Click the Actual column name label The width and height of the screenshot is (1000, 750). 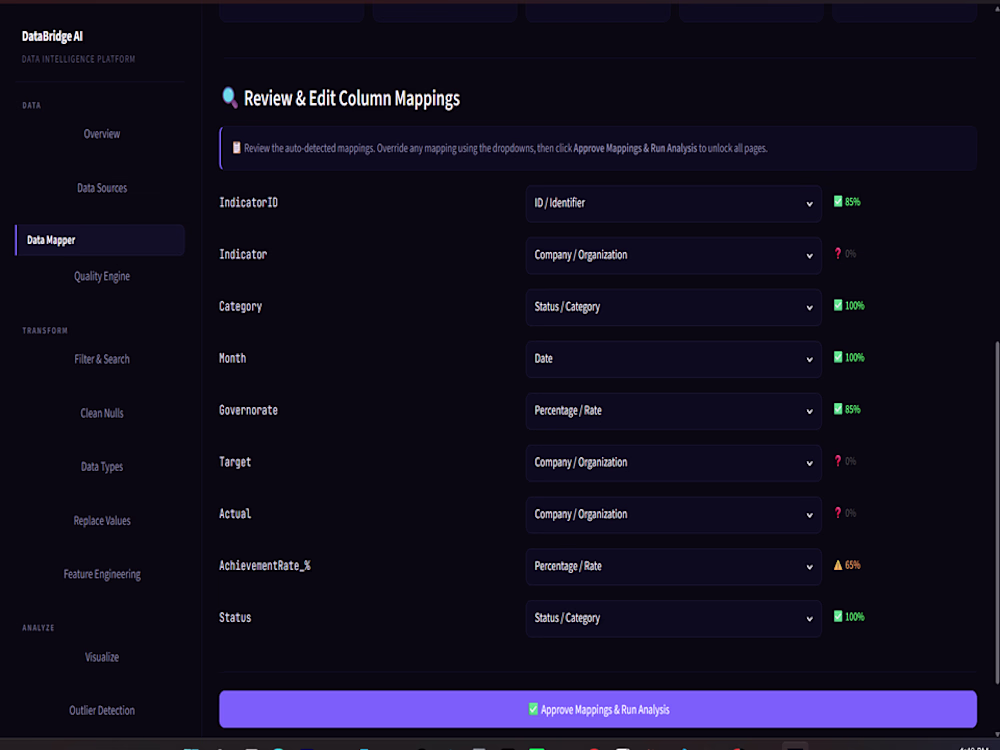point(235,514)
